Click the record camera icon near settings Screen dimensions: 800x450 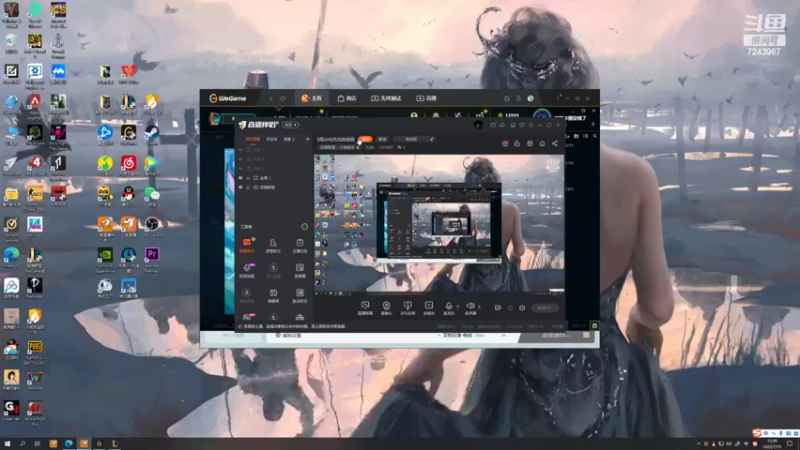click(x=498, y=308)
